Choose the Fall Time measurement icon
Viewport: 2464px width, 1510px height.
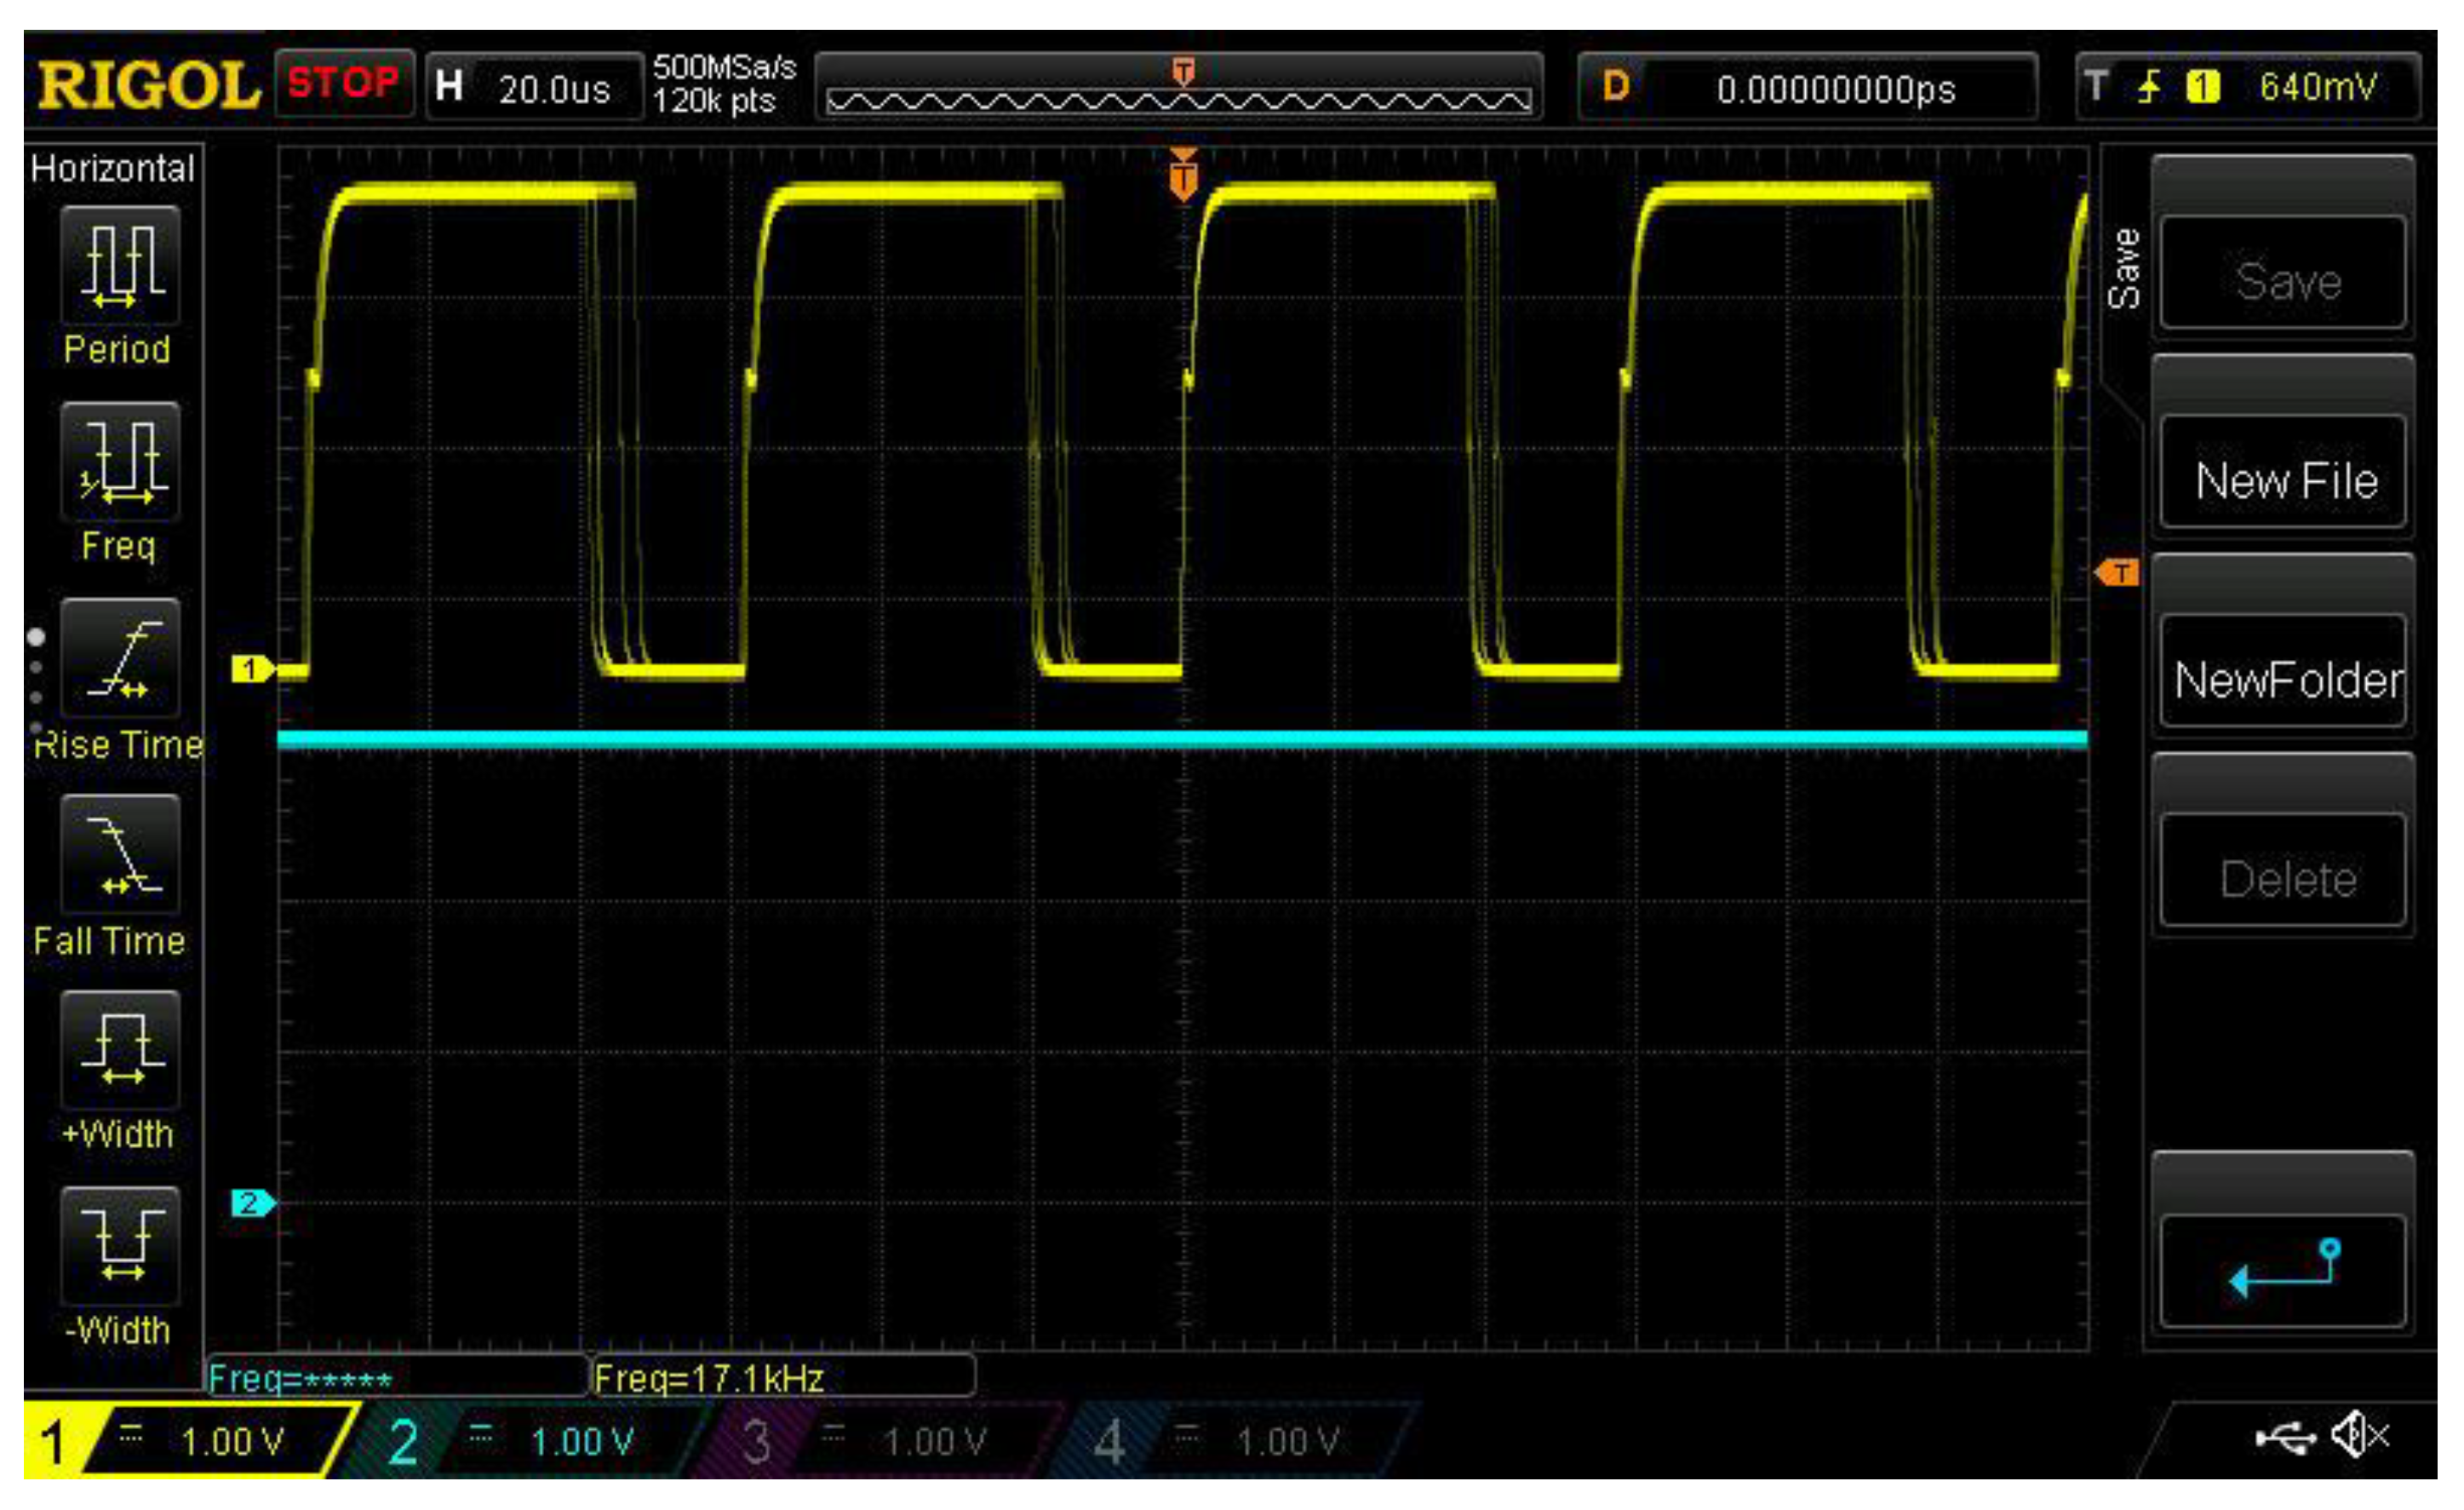(120, 855)
